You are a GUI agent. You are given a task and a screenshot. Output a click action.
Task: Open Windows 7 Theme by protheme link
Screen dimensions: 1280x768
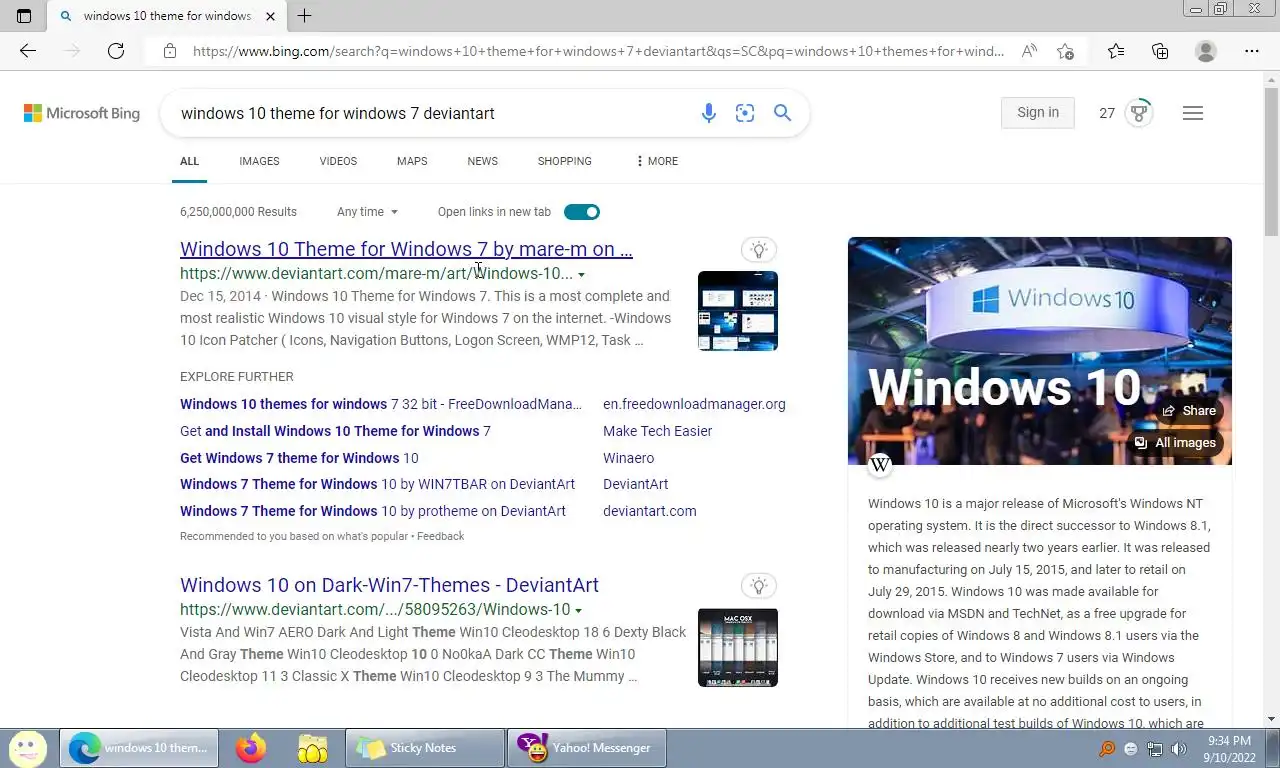373,511
